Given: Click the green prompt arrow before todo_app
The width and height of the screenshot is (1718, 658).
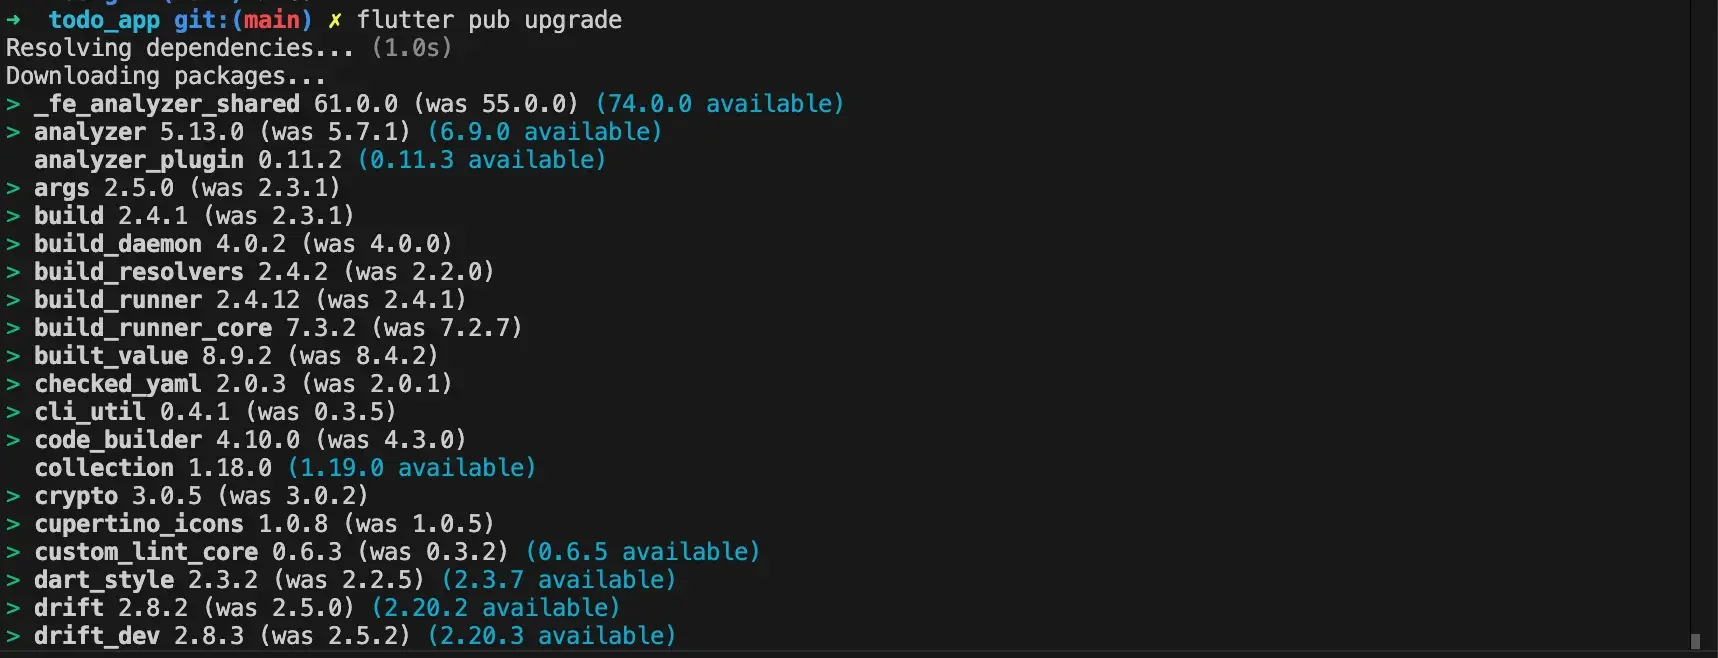Looking at the screenshot, I should [13, 20].
